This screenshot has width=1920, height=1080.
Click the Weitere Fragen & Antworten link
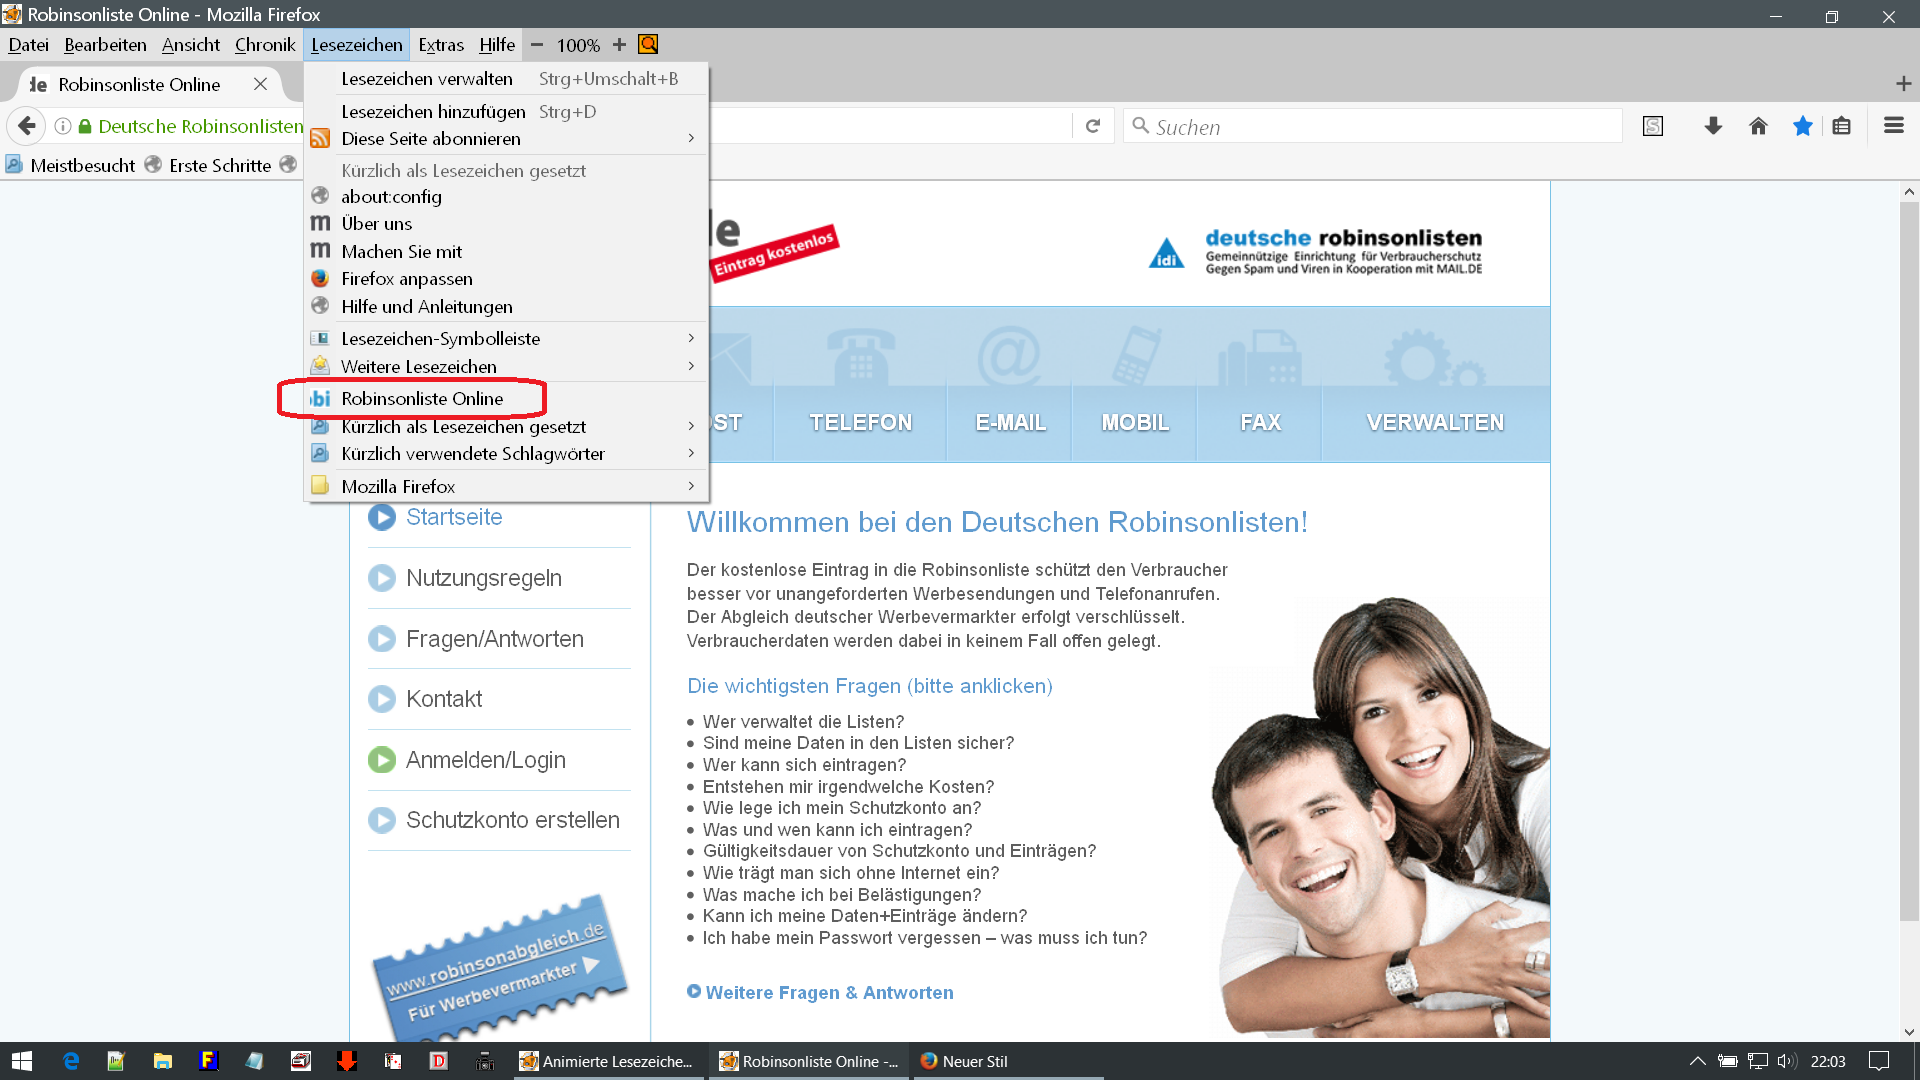coord(828,993)
